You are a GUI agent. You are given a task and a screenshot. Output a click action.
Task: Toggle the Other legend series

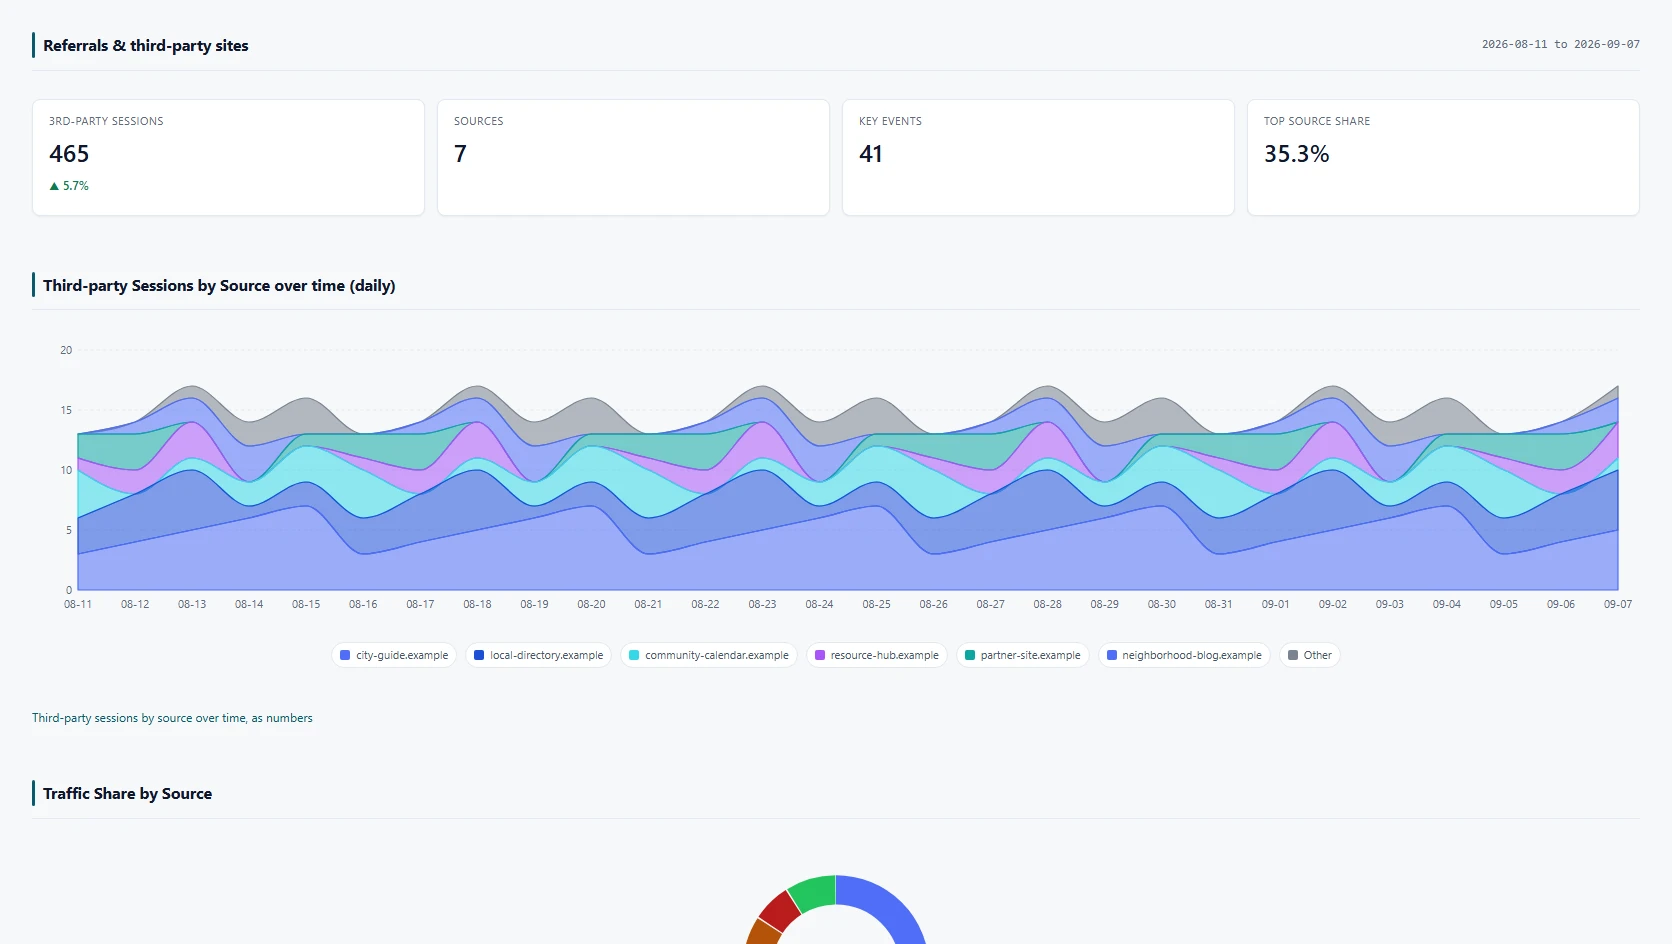click(x=1309, y=655)
